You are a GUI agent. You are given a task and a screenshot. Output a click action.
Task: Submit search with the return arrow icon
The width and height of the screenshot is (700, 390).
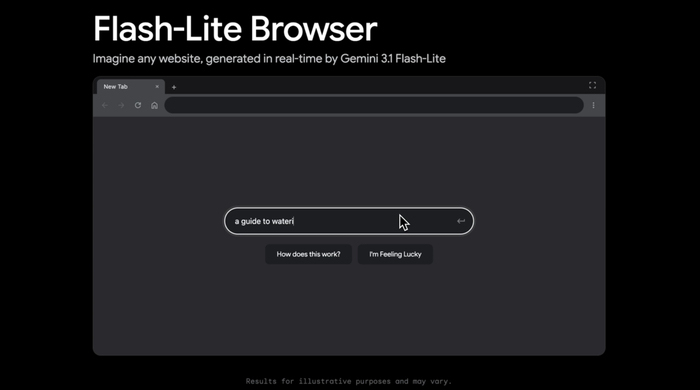click(461, 221)
